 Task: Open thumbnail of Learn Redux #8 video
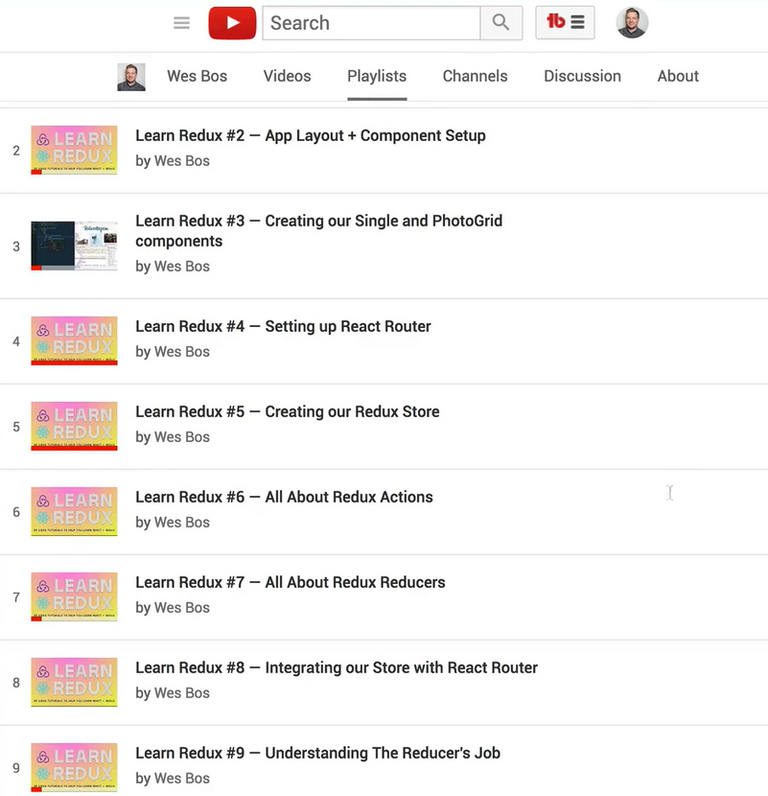pos(74,682)
